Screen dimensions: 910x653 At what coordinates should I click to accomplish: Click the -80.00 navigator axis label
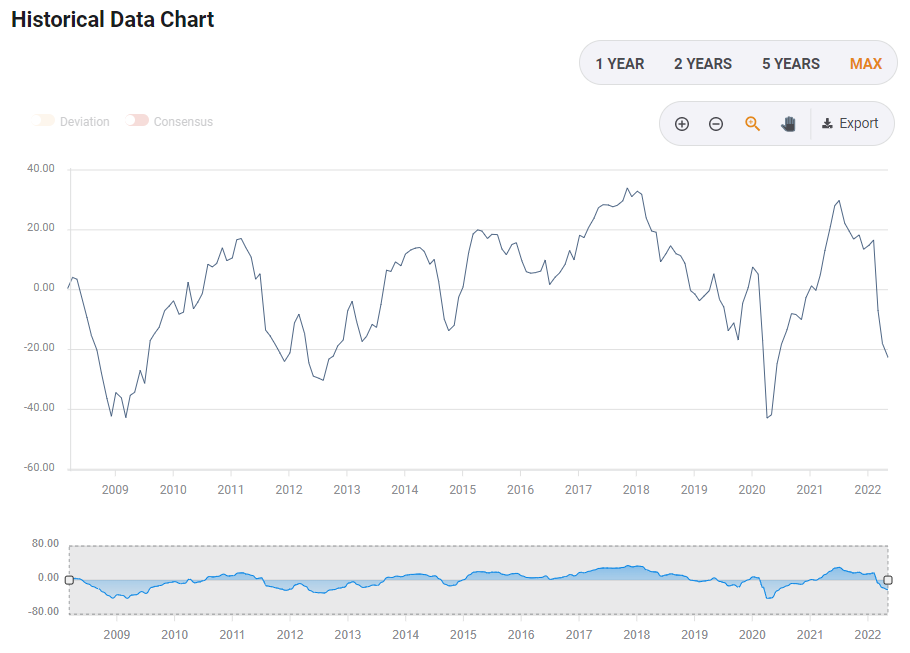click(44, 611)
